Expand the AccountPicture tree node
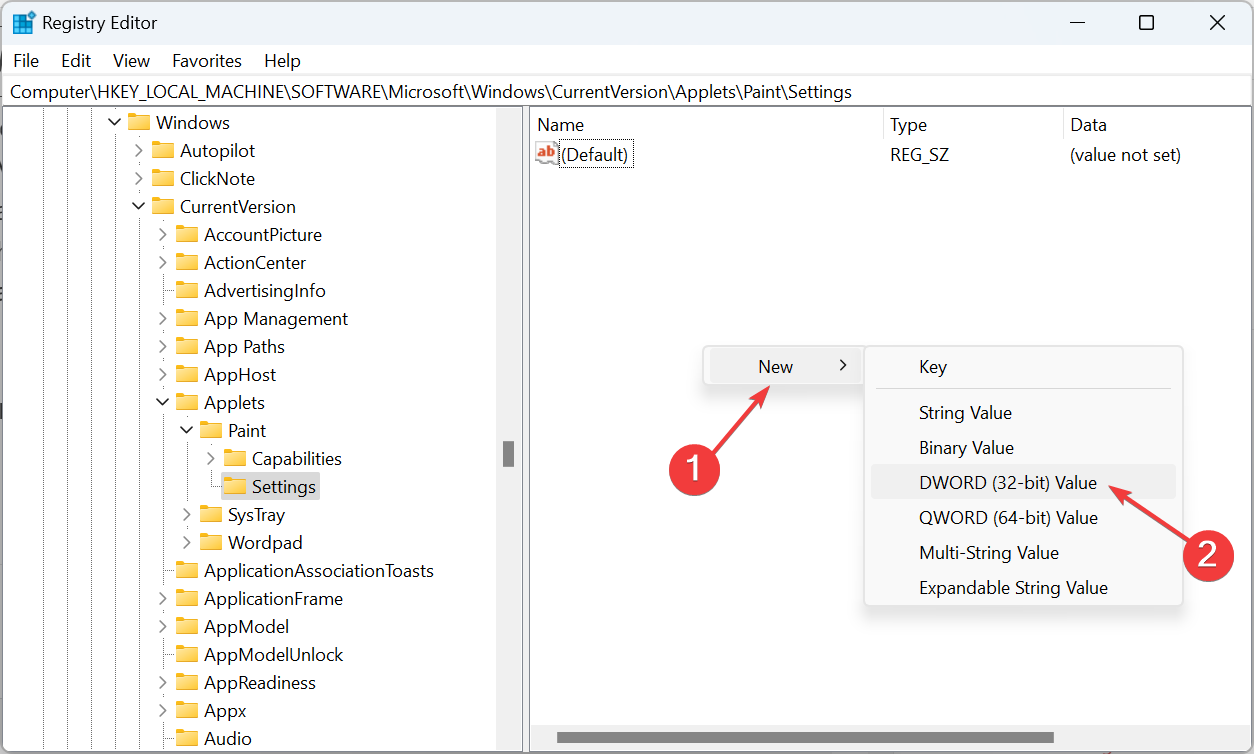This screenshot has height=754, width=1254. 162,235
